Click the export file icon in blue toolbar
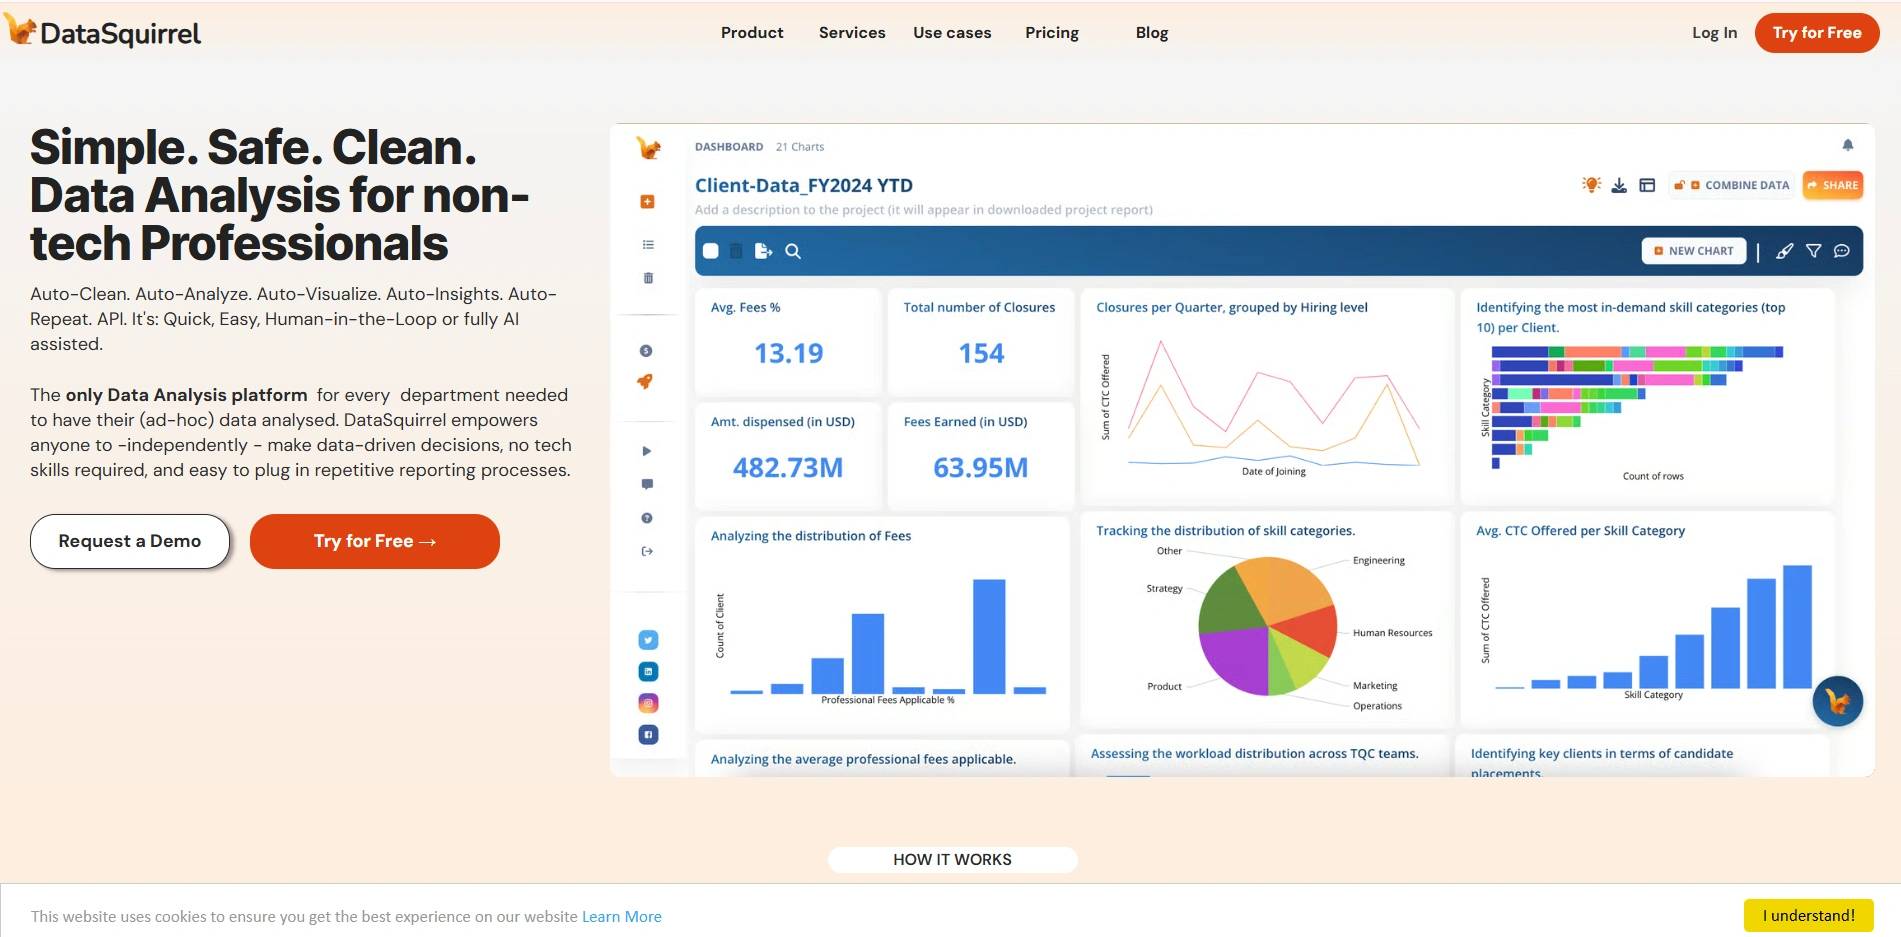This screenshot has width=1901, height=937. pos(763,251)
